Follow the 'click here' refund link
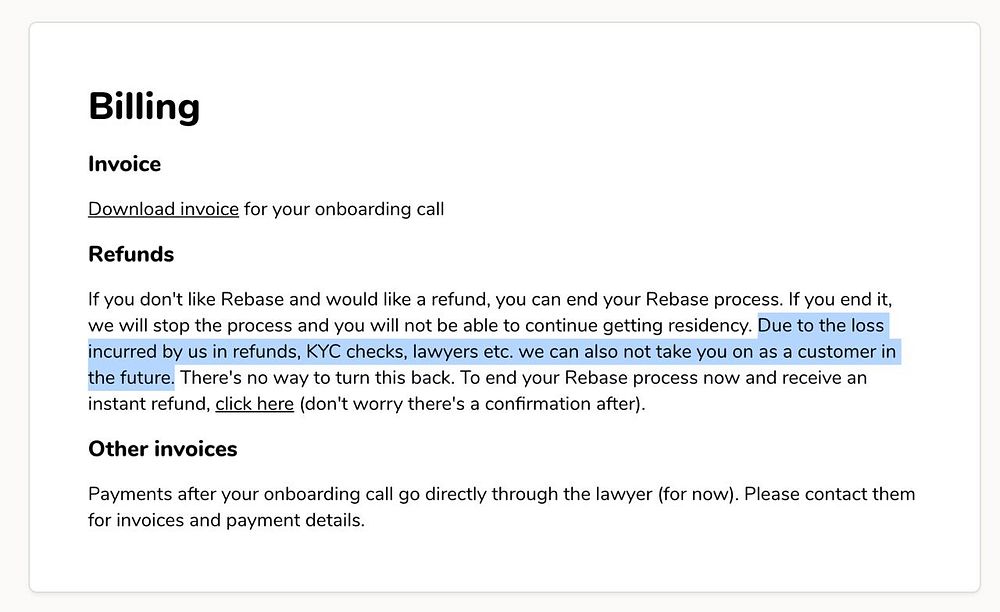 point(254,404)
